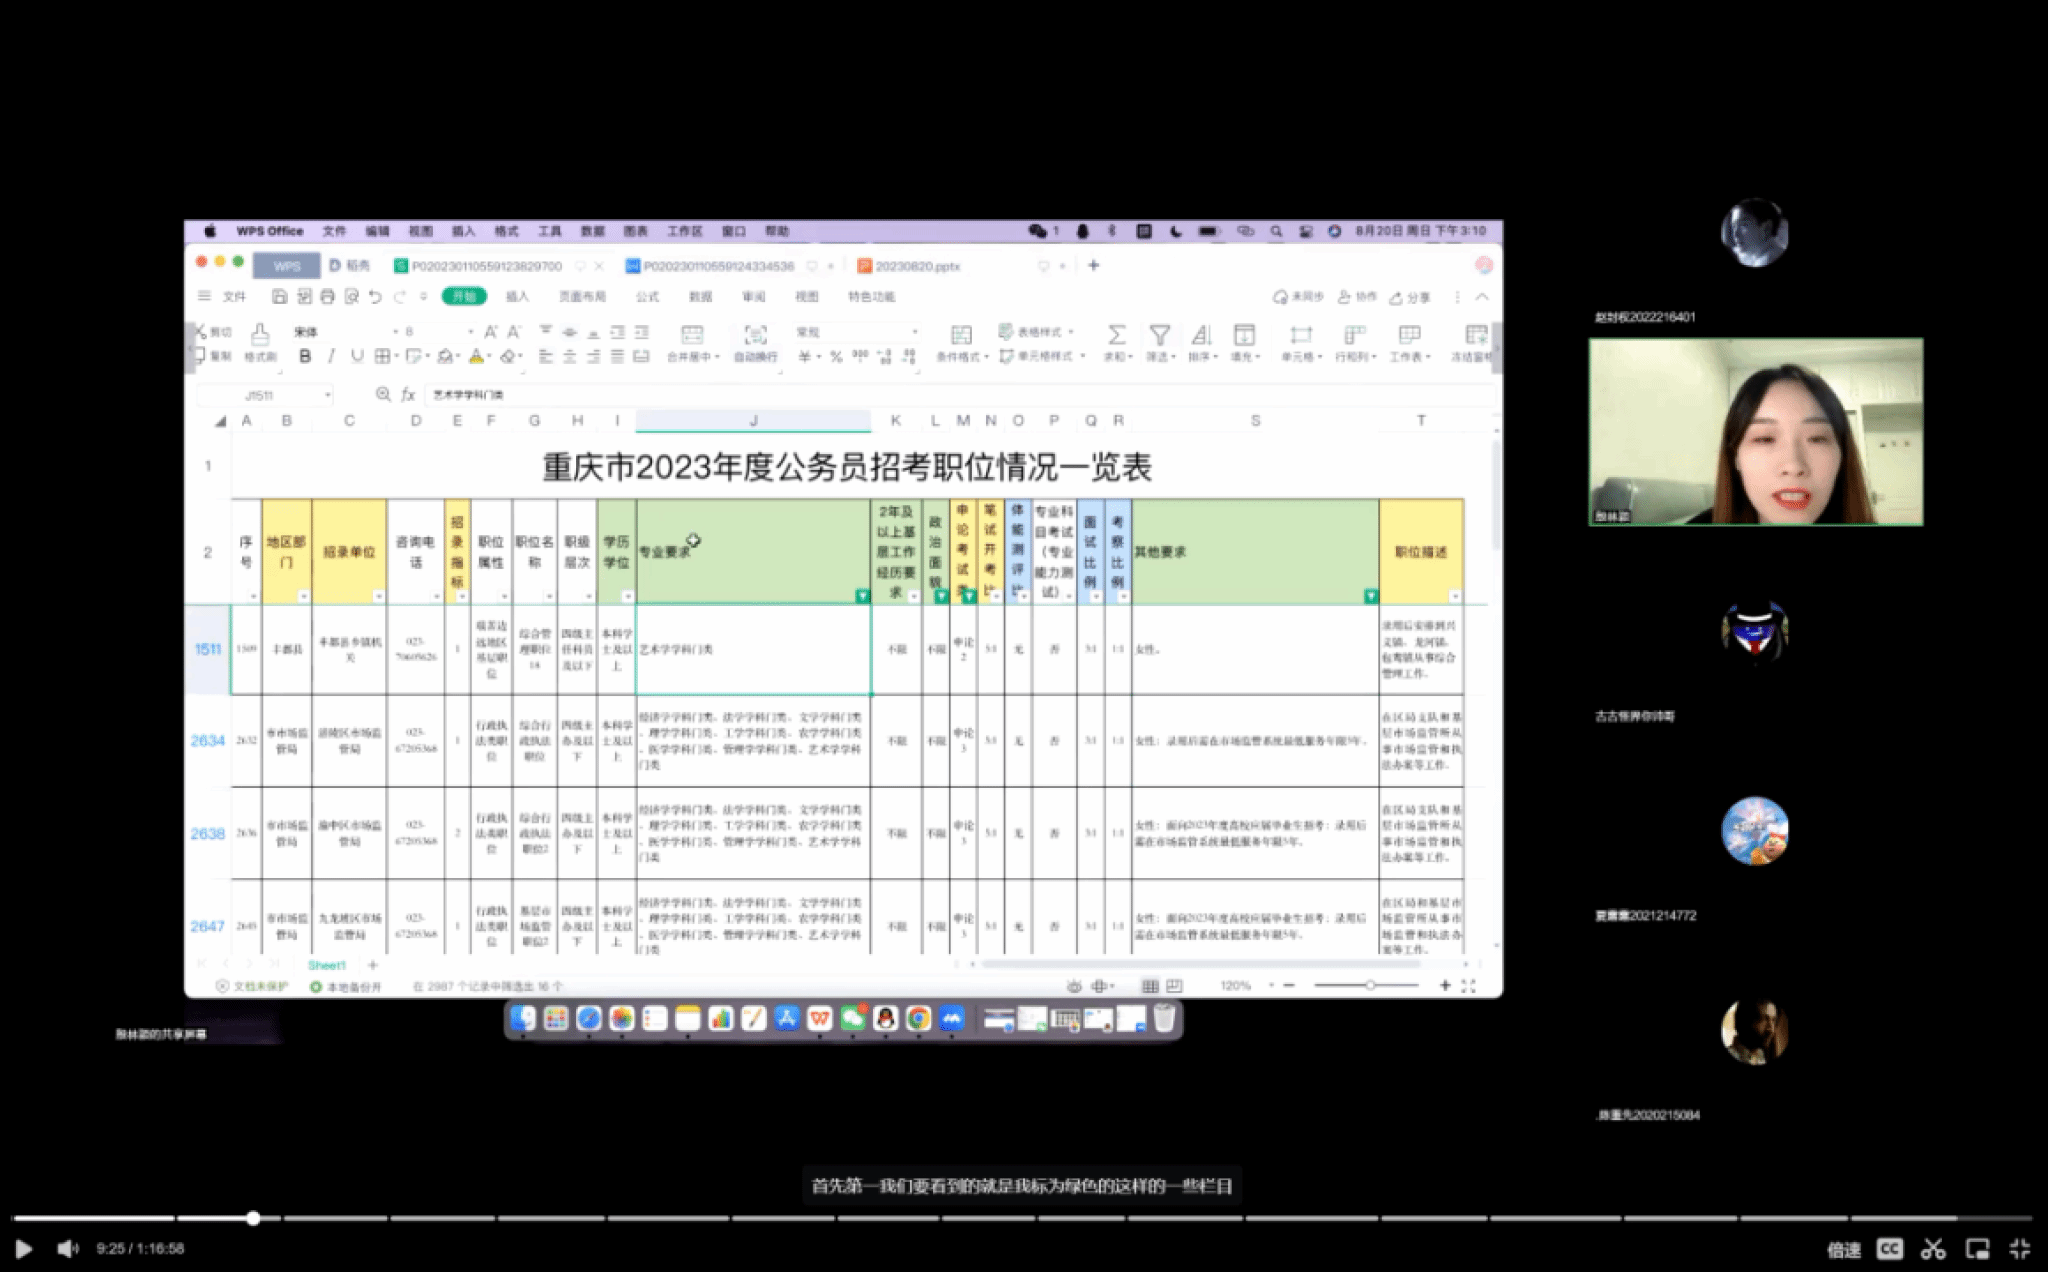Screen dimensions: 2048x1272
Task: Play the video
Action: (24, 1248)
